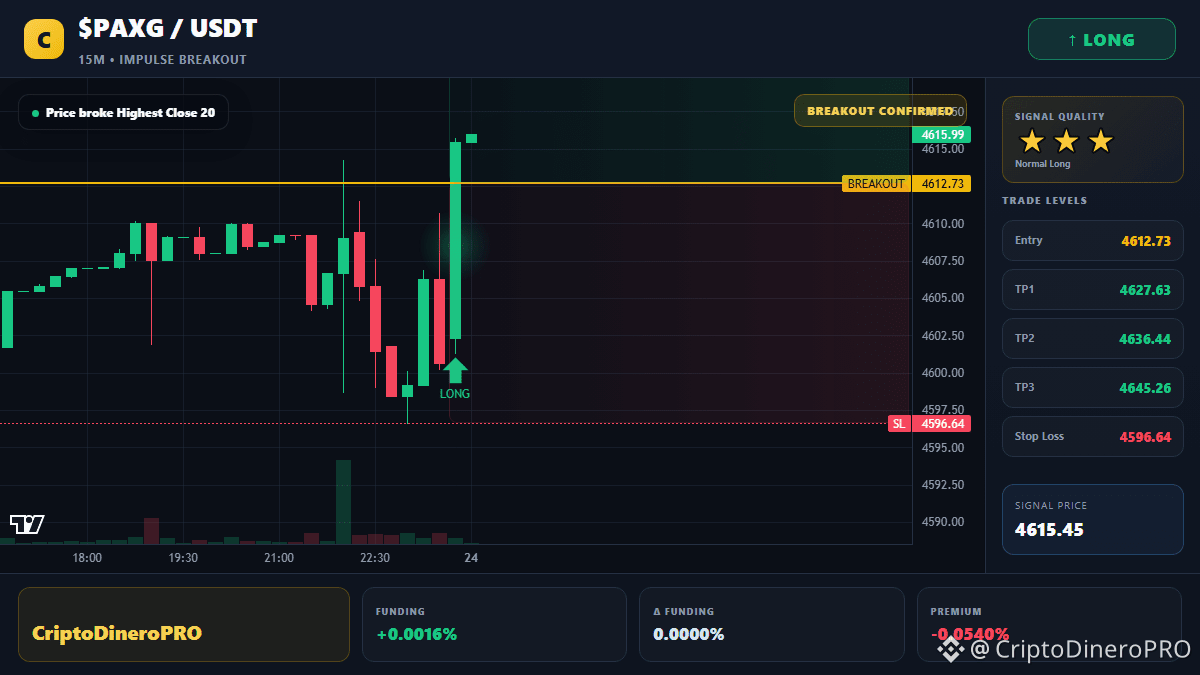The width and height of the screenshot is (1200, 675).
Task: Click the stop loss value 4596.64 on axis
Action: point(942,424)
